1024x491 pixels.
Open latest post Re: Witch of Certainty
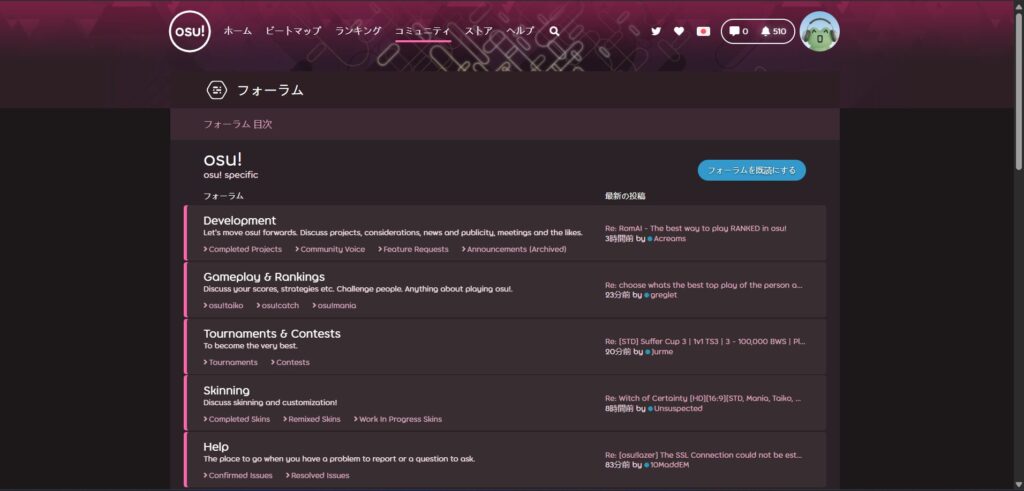(x=703, y=398)
